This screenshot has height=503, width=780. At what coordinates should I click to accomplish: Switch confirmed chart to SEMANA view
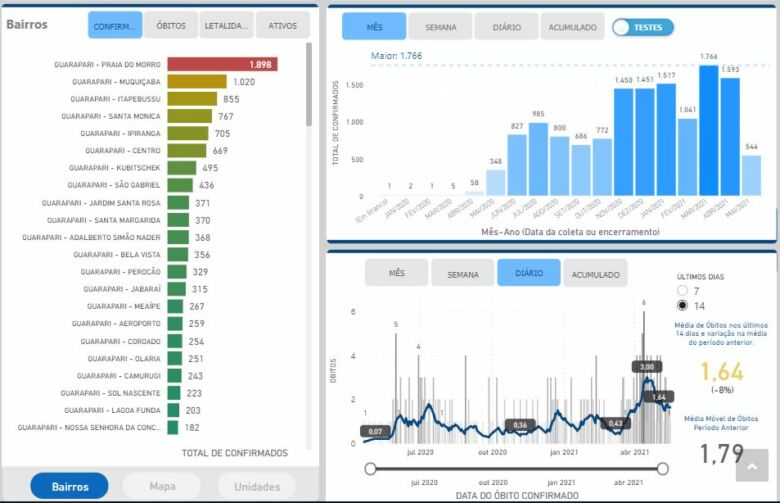pyautogui.click(x=440, y=27)
